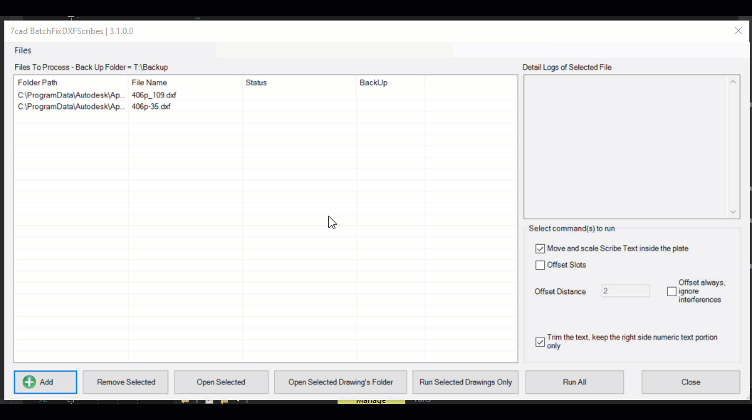Click Open Selected Drawing's Folder button
752x420 pixels.
(x=340, y=382)
